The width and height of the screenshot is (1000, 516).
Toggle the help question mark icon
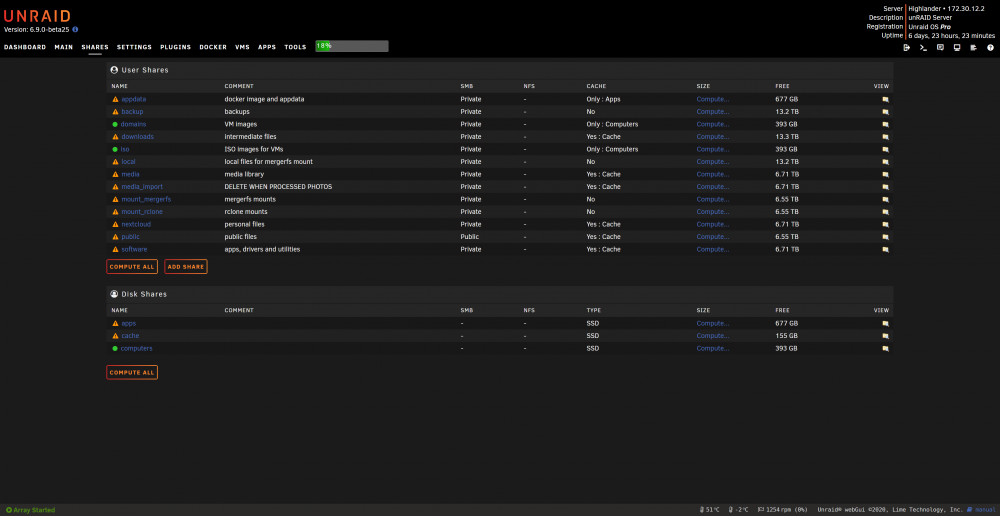[x=990, y=47]
